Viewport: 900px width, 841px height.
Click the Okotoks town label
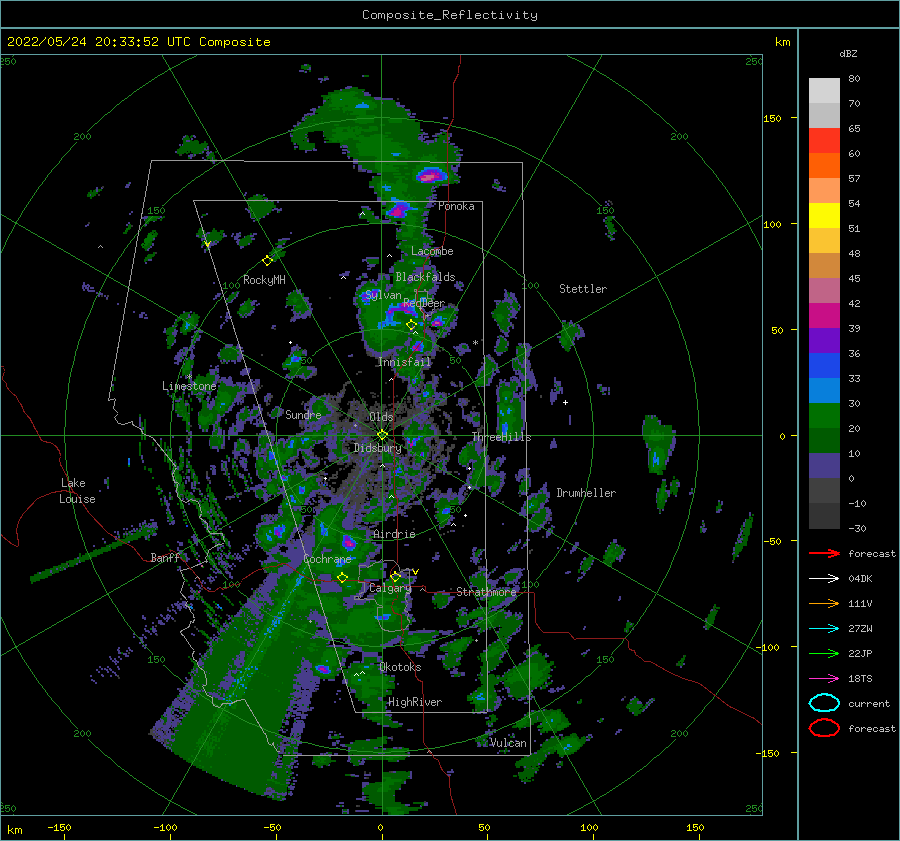click(401, 667)
